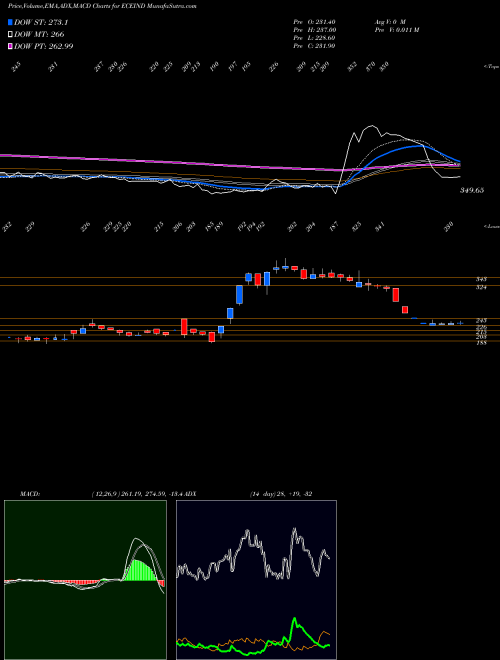Click the 349.63 value beside the EMA lines
The width and height of the screenshot is (500, 660).
tap(472, 190)
